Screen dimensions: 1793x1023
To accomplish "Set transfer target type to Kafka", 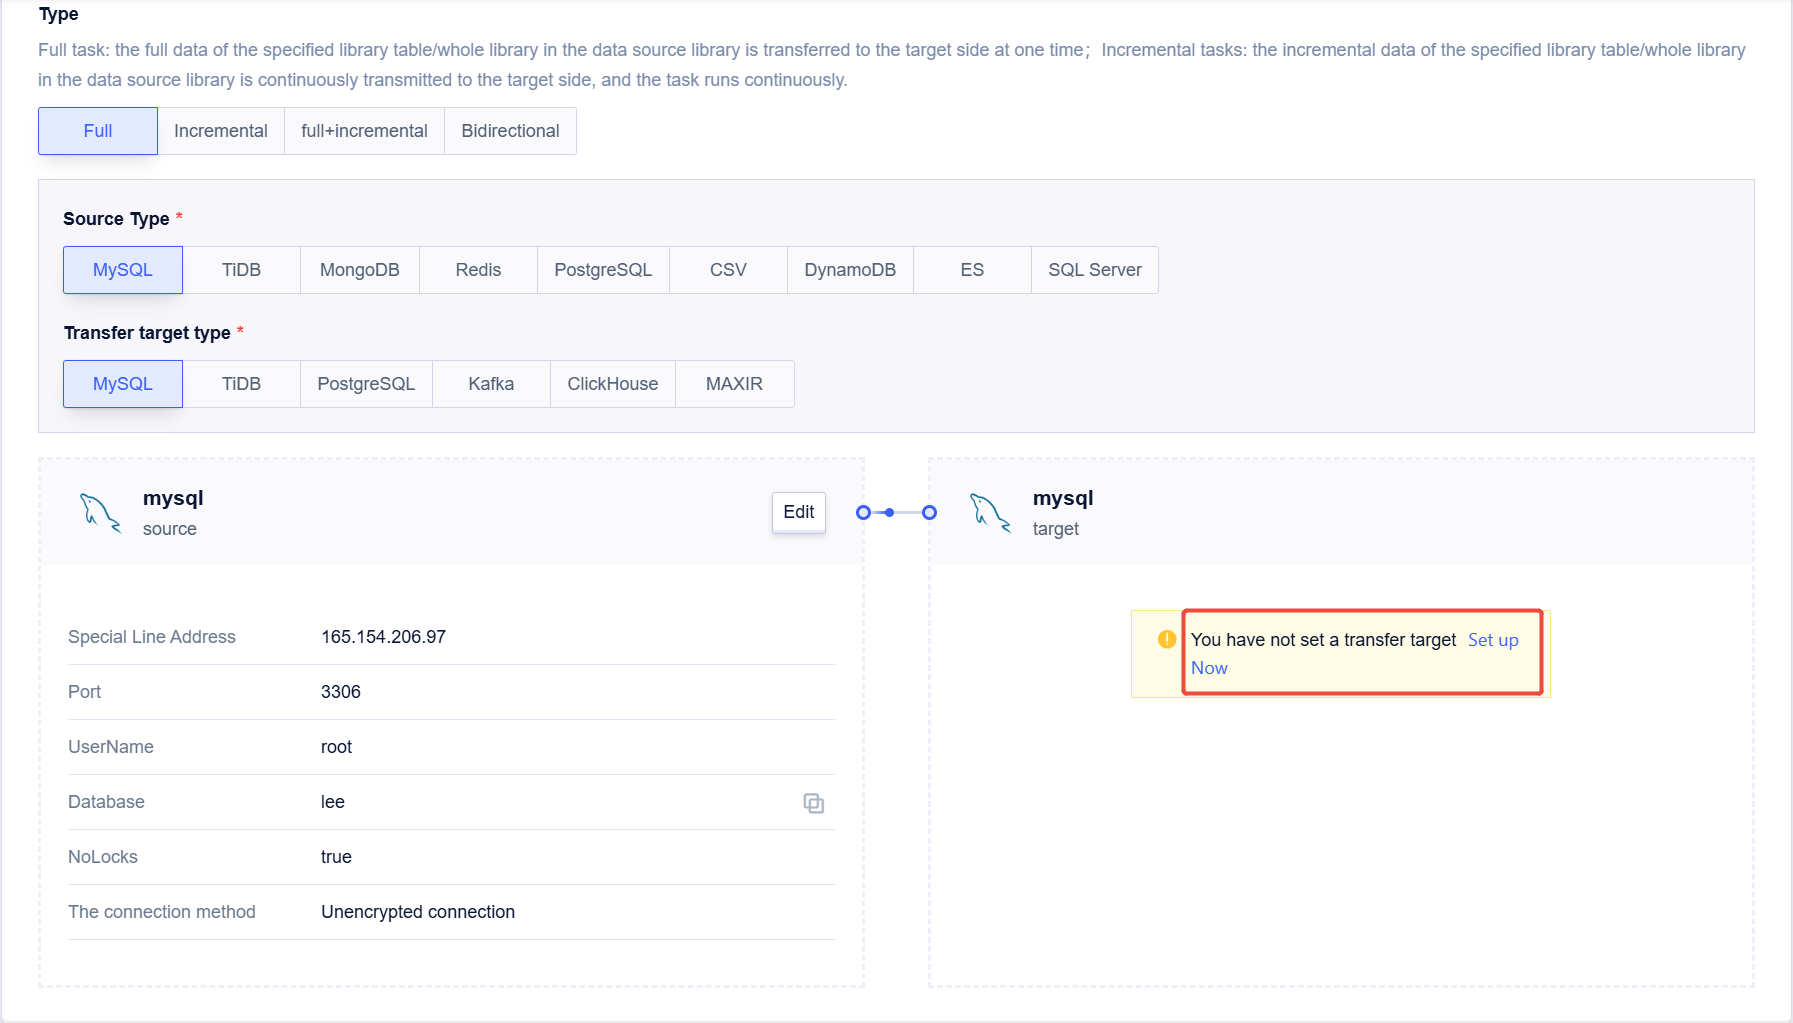I will point(491,384).
